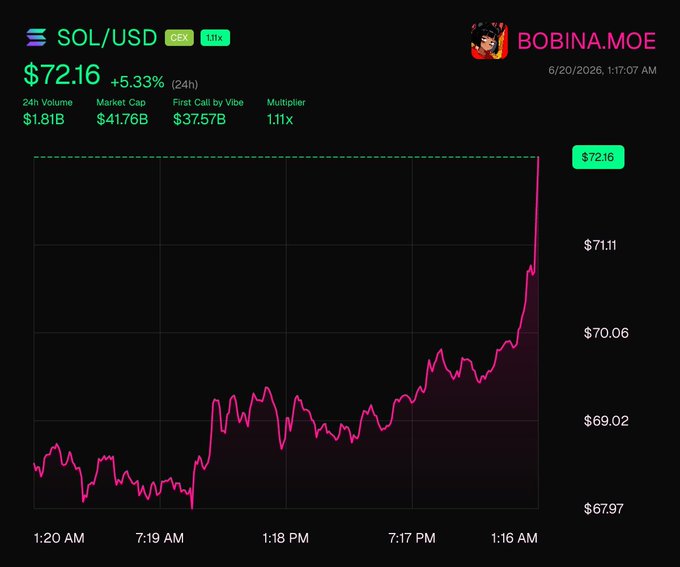Open the BOBINA.MOE link
This screenshot has width=680, height=567.
click(x=586, y=41)
